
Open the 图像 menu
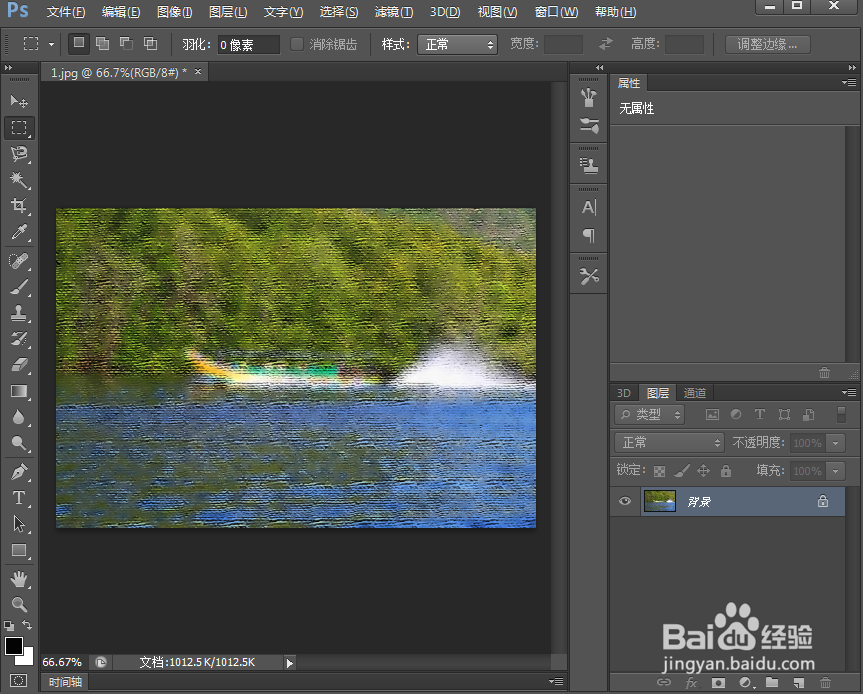pyautogui.click(x=174, y=12)
